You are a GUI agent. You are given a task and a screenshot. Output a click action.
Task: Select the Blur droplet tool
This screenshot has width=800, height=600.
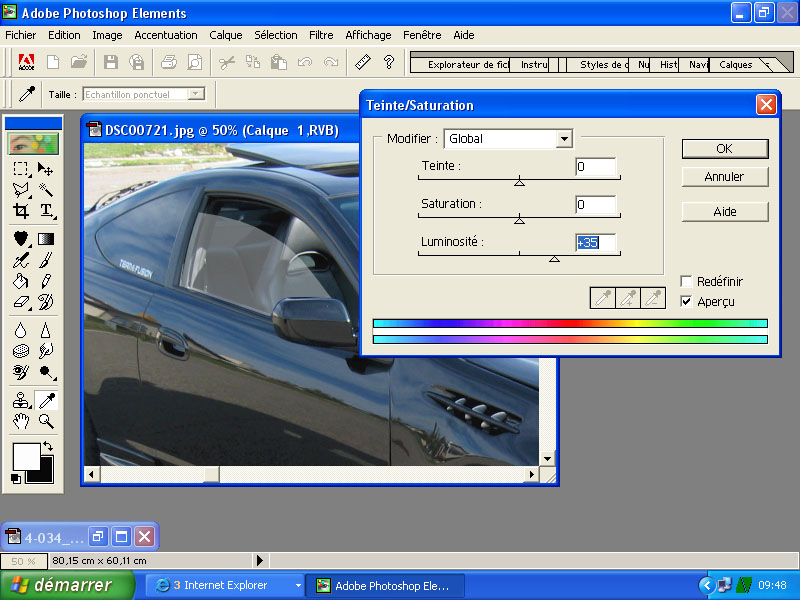pyautogui.click(x=20, y=330)
